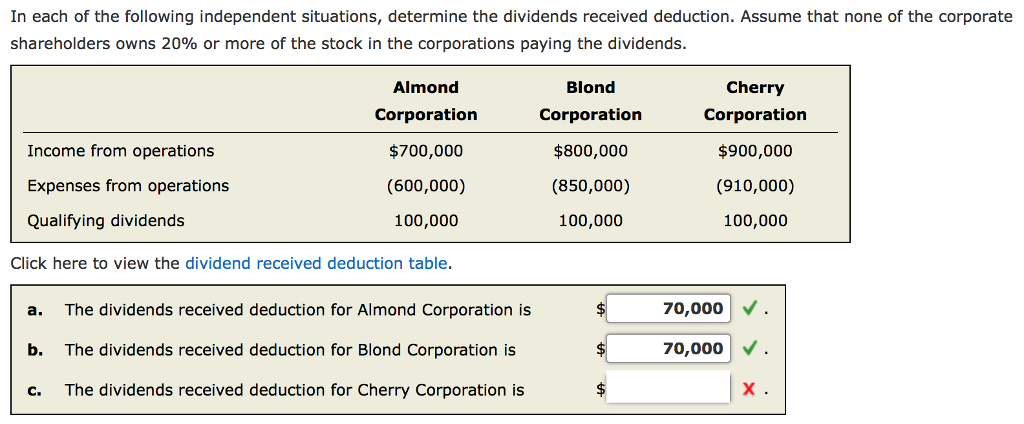
Task: Select the Cherry Corporation column header
Action: (755, 101)
